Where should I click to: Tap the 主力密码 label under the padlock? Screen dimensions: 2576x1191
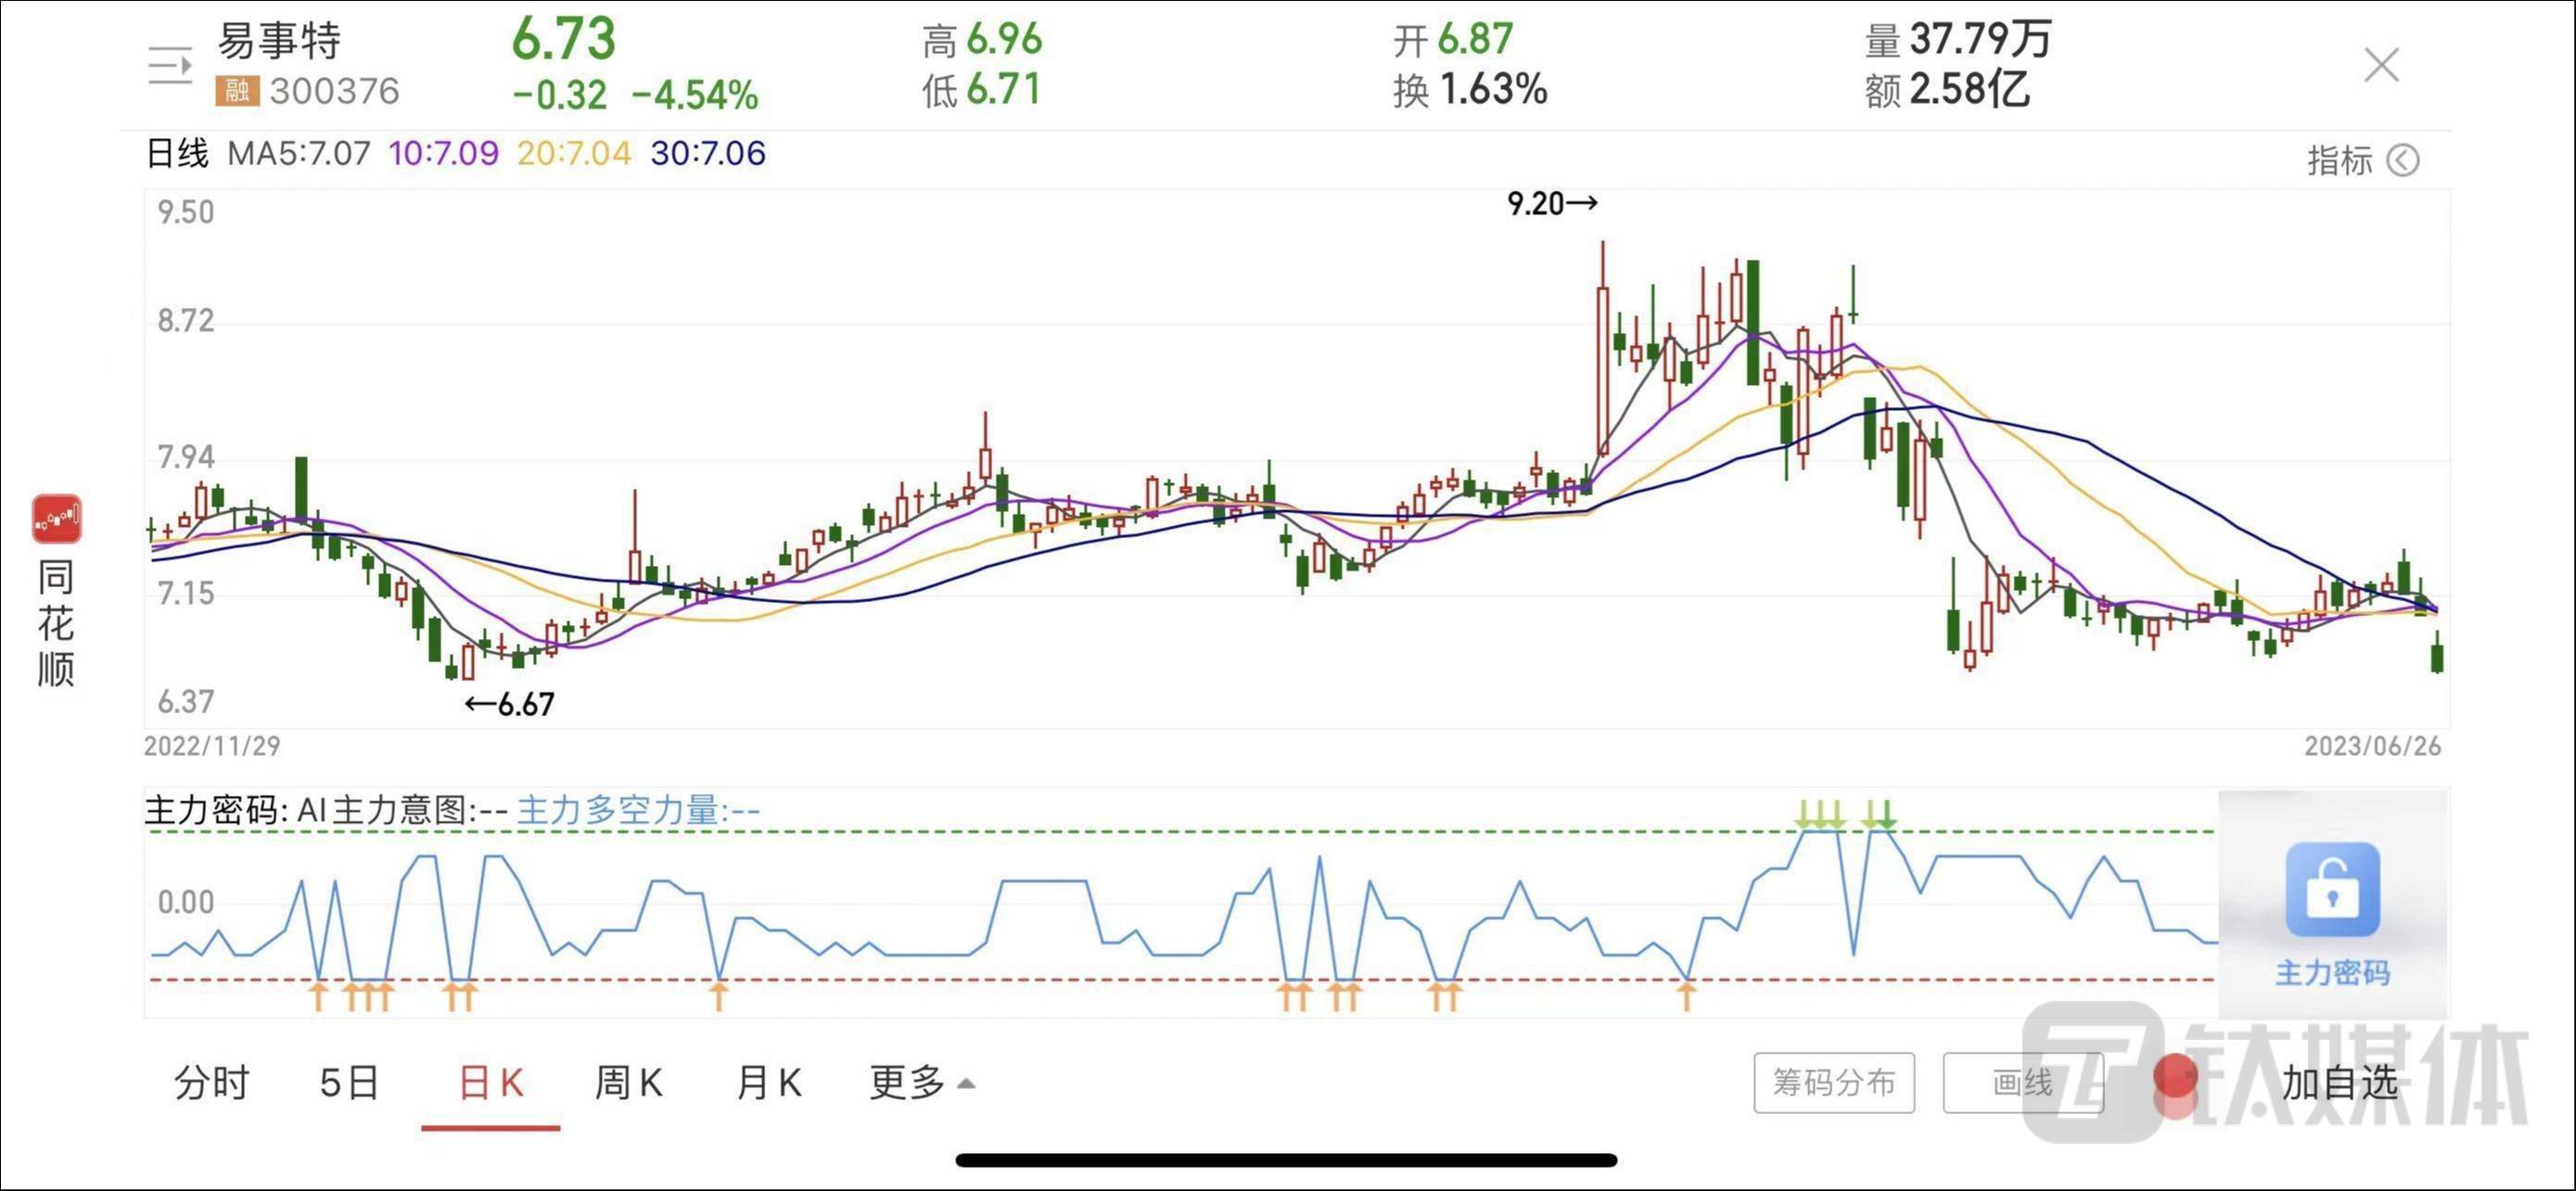[x=2332, y=973]
